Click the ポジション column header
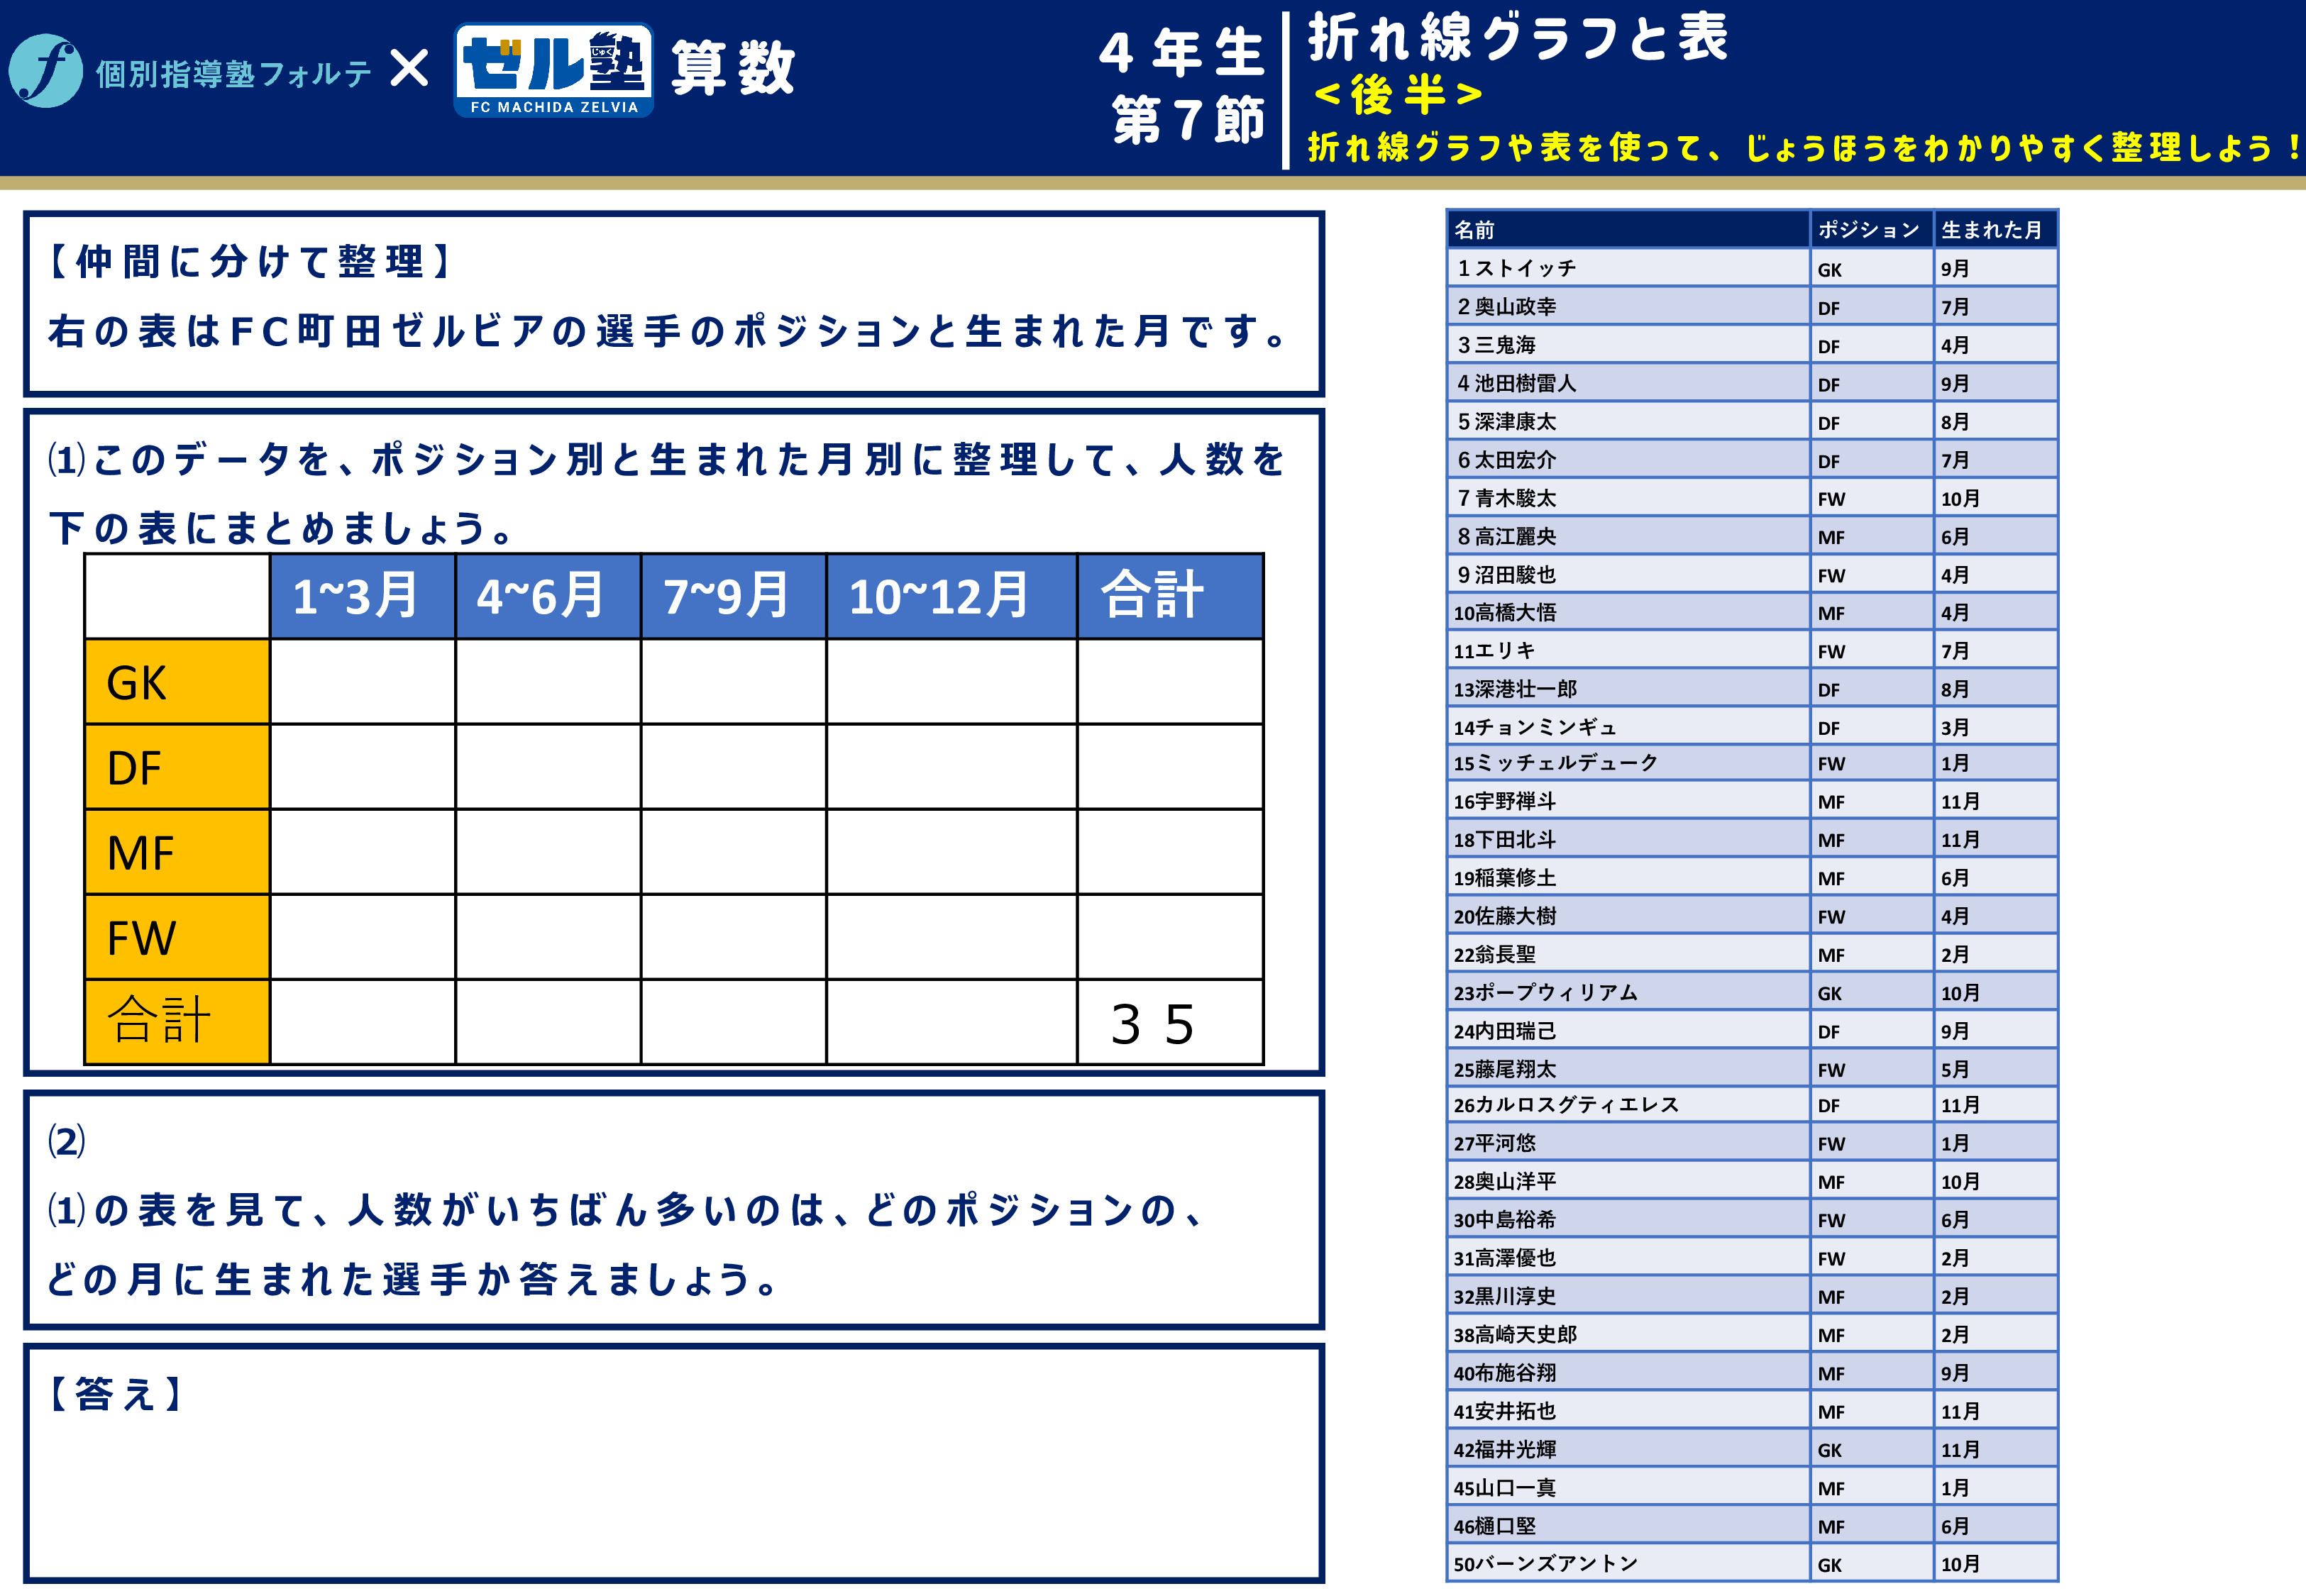Viewport: 2306px width, 1596px height. tap(1870, 229)
